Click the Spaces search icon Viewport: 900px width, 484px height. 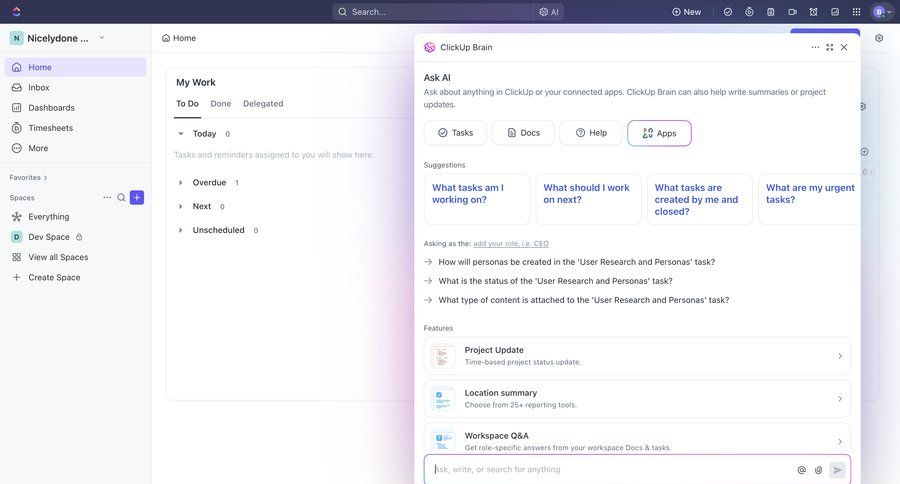[x=121, y=198]
